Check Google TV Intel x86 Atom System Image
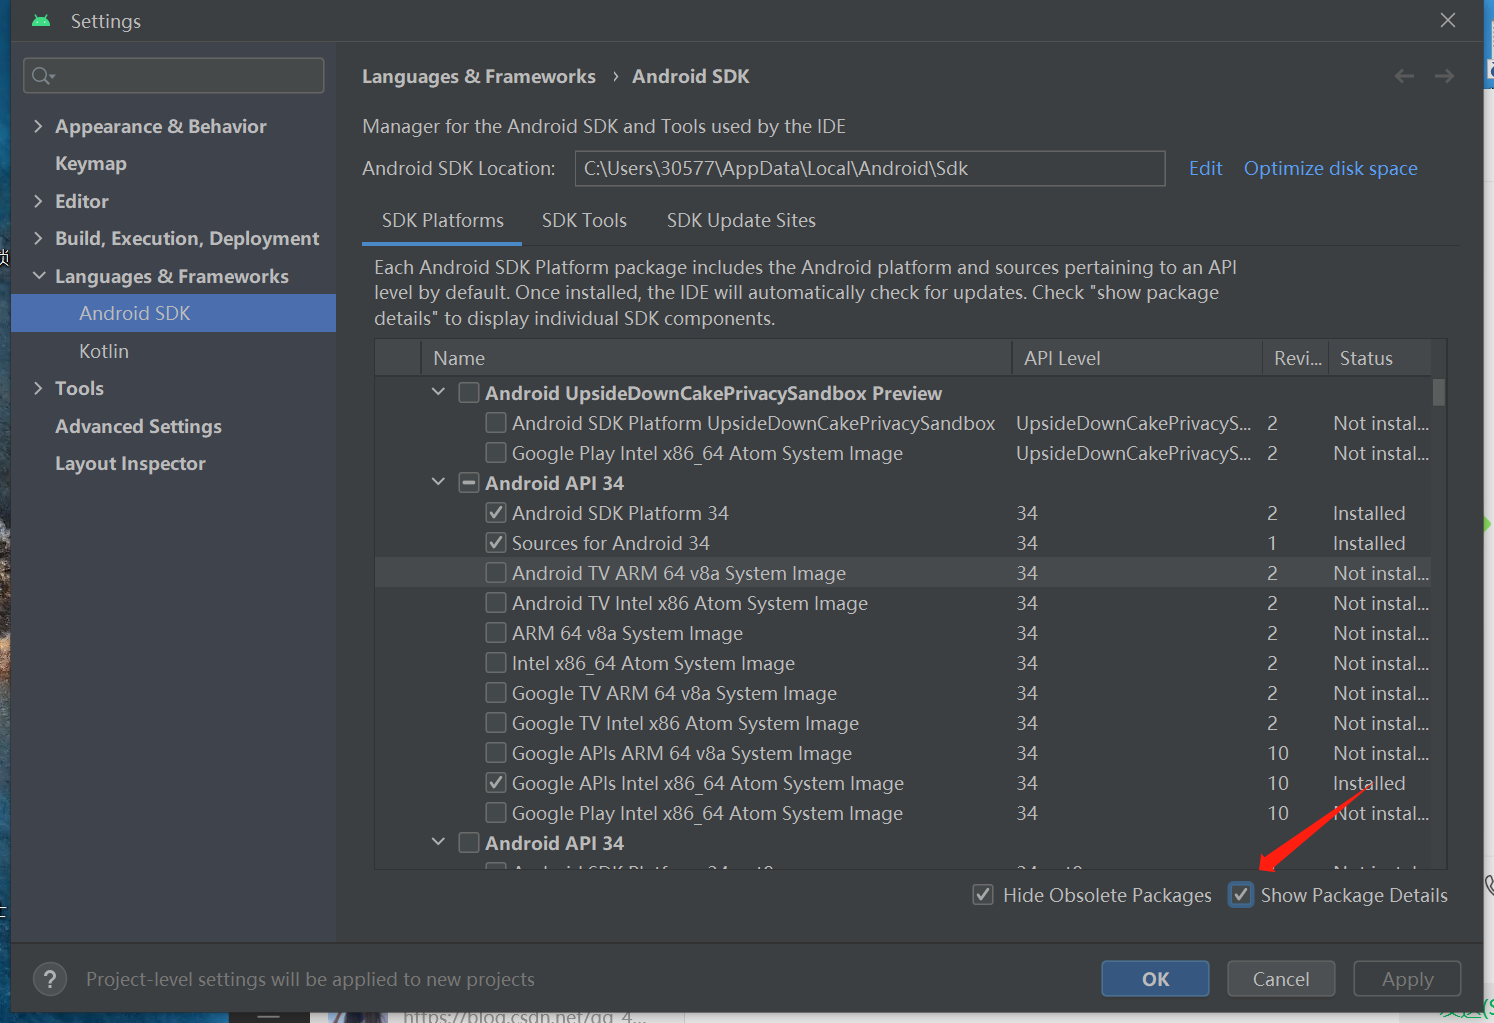The image size is (1494, 1023). click(x=495, y=723)
